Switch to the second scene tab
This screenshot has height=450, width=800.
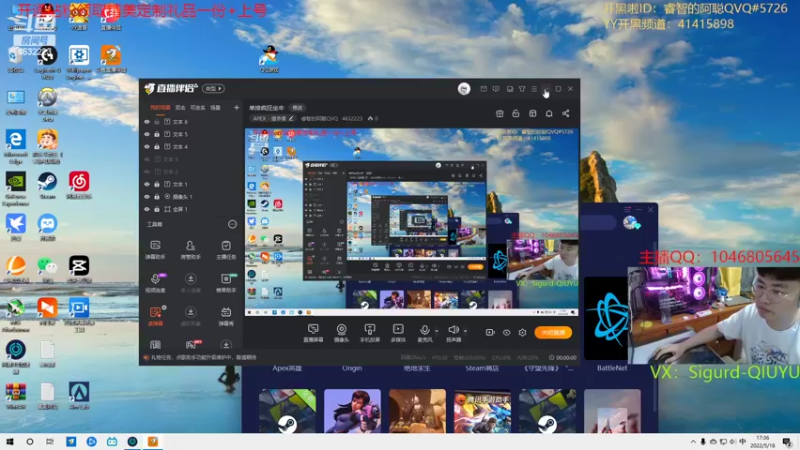click(x=180, y=108)
